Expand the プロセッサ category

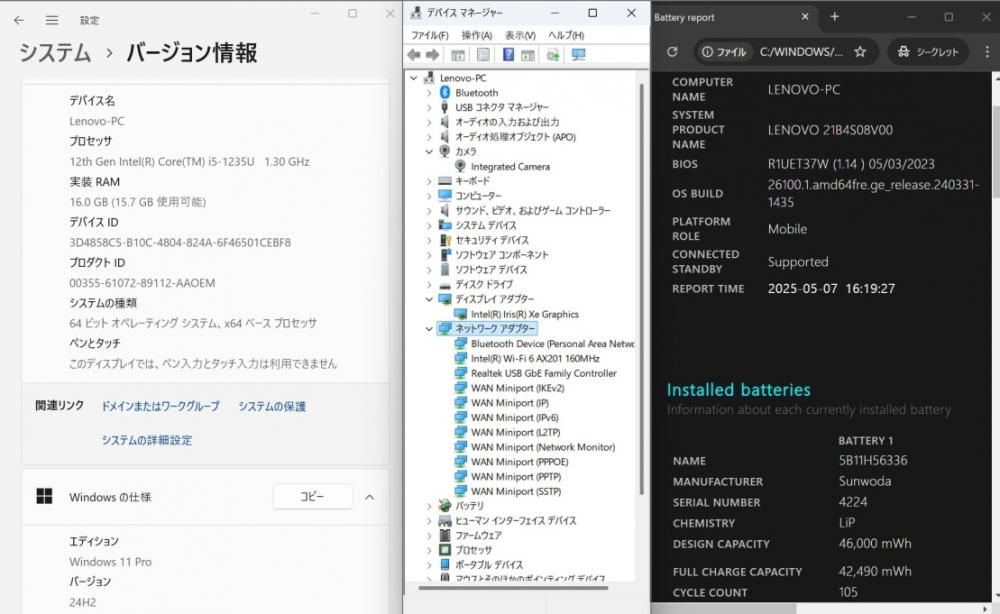click(429, 550)
